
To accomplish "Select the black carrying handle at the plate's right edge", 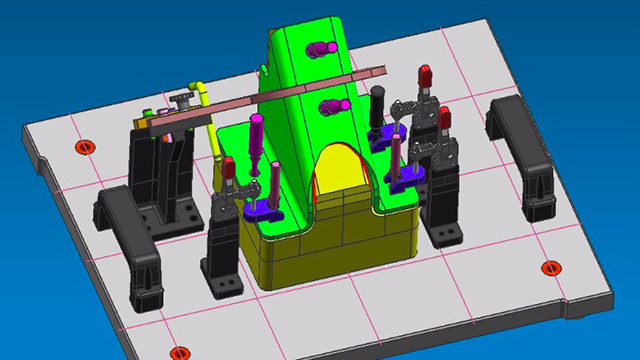I will 520,157.
